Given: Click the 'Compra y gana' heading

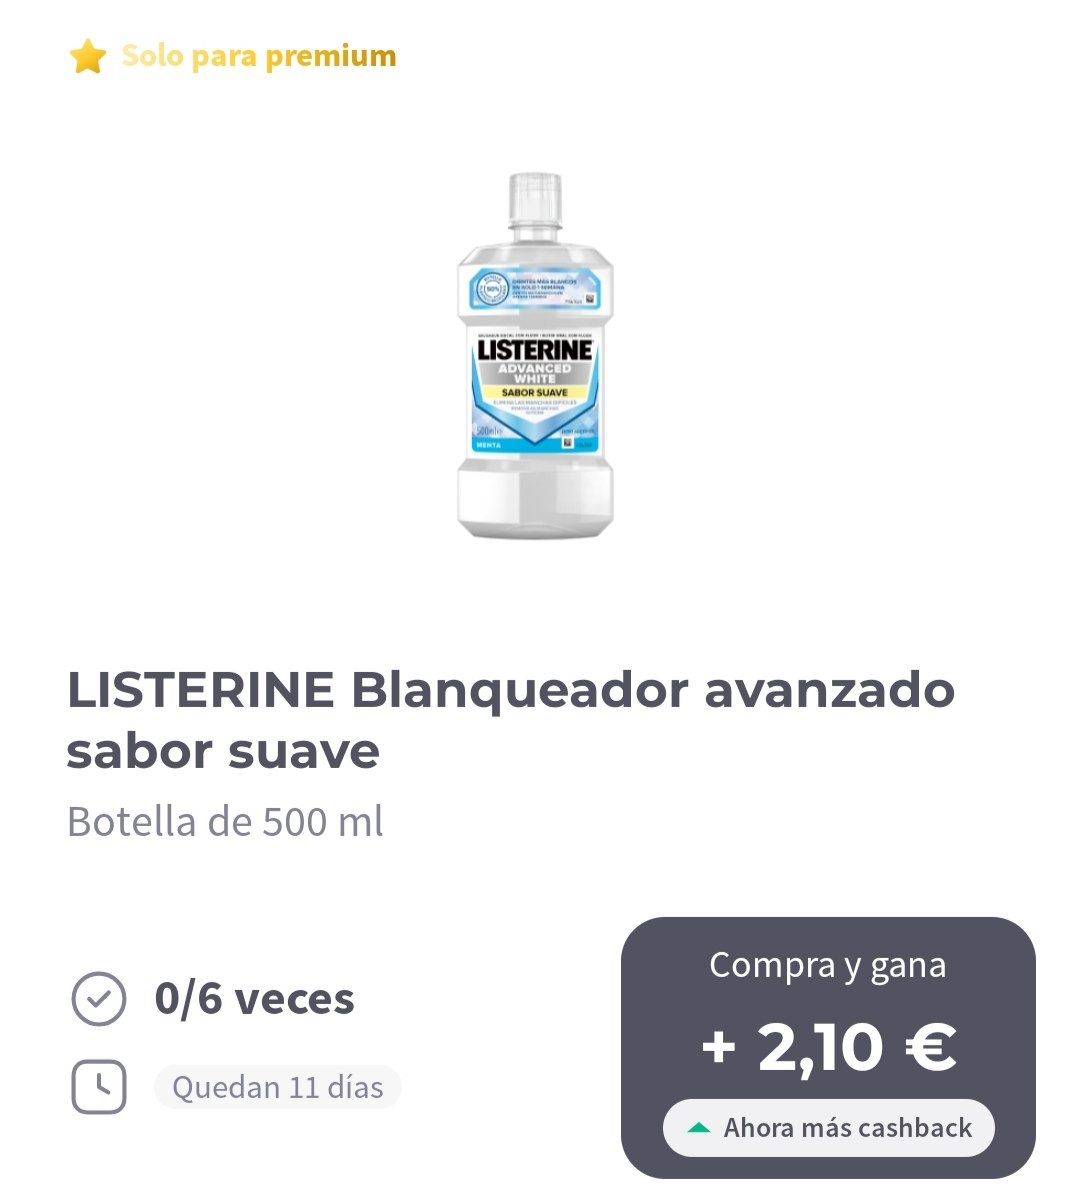Looking at the screenshot, I should (x=828, y=966).
